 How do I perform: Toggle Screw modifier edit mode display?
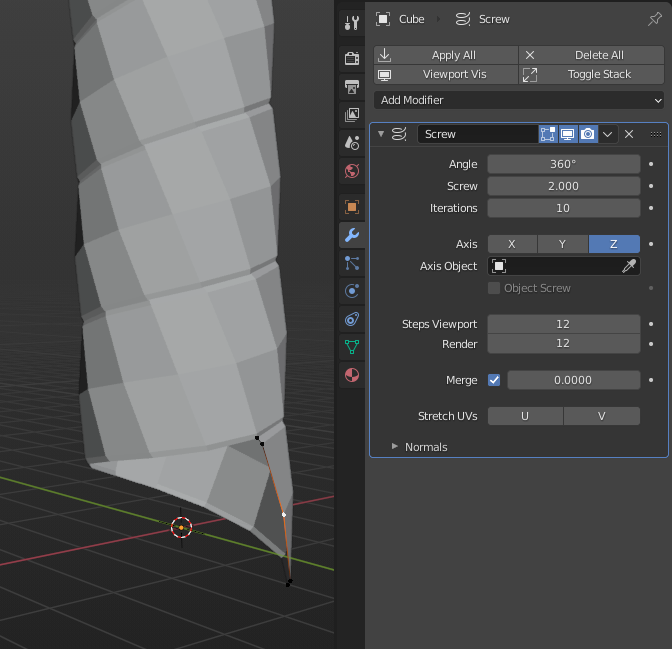click(548, 134)
